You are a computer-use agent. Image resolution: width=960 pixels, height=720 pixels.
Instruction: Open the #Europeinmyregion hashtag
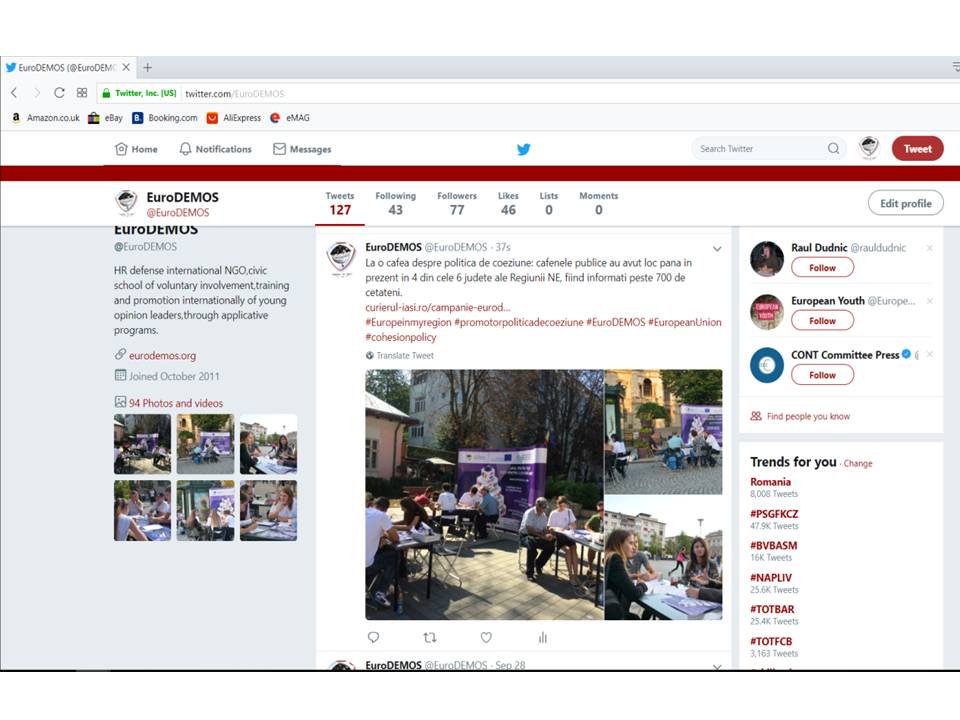pos(408,322)
